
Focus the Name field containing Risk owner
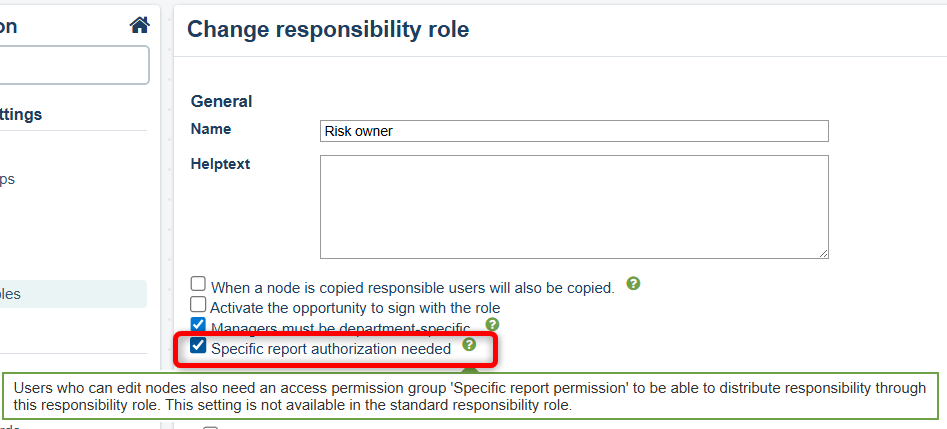(574, 131)
